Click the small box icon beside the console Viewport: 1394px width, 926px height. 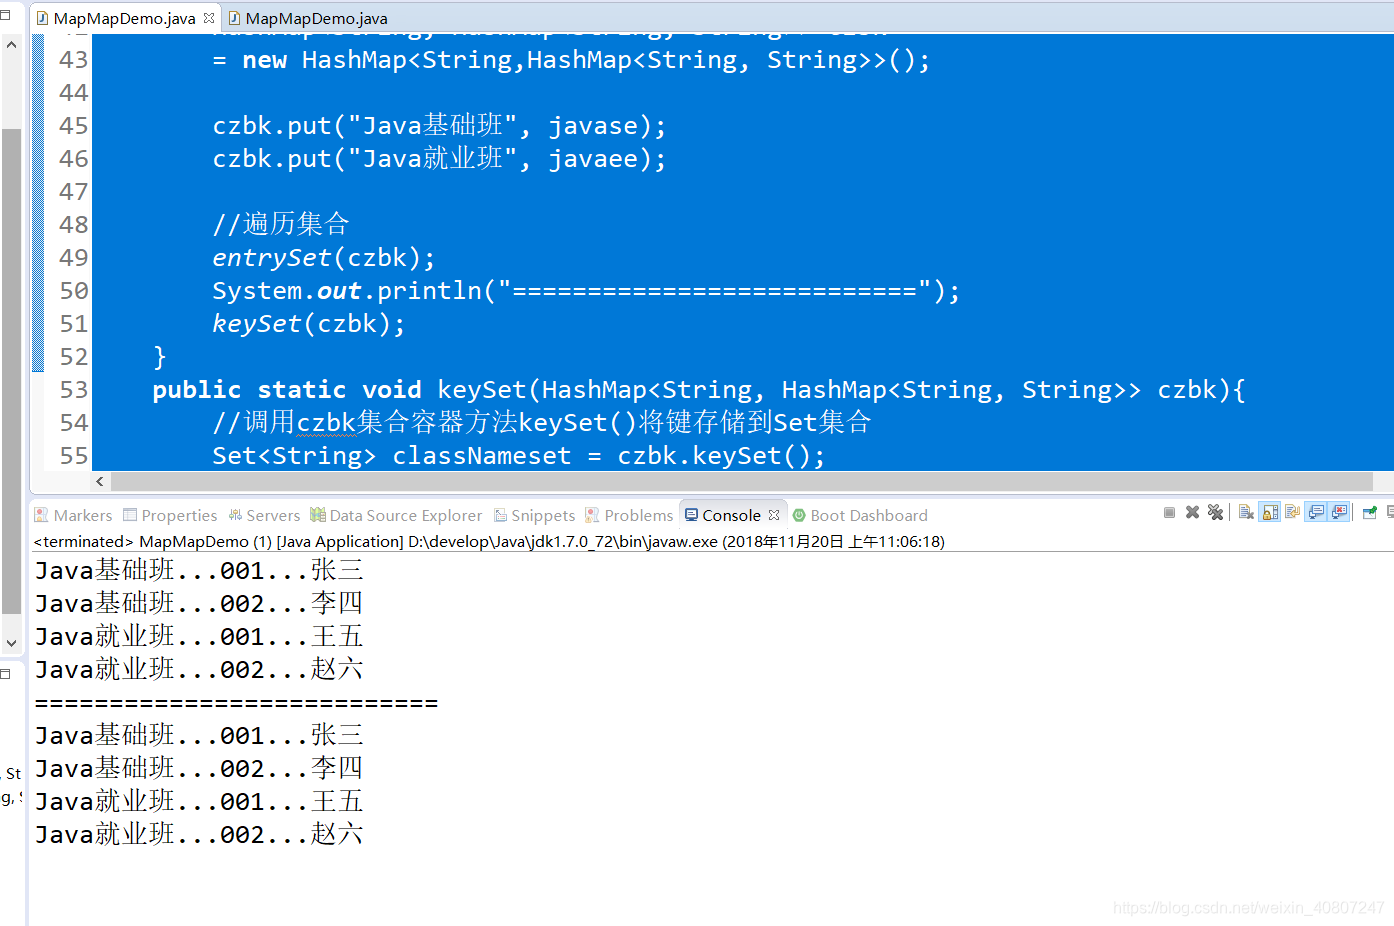5,674
